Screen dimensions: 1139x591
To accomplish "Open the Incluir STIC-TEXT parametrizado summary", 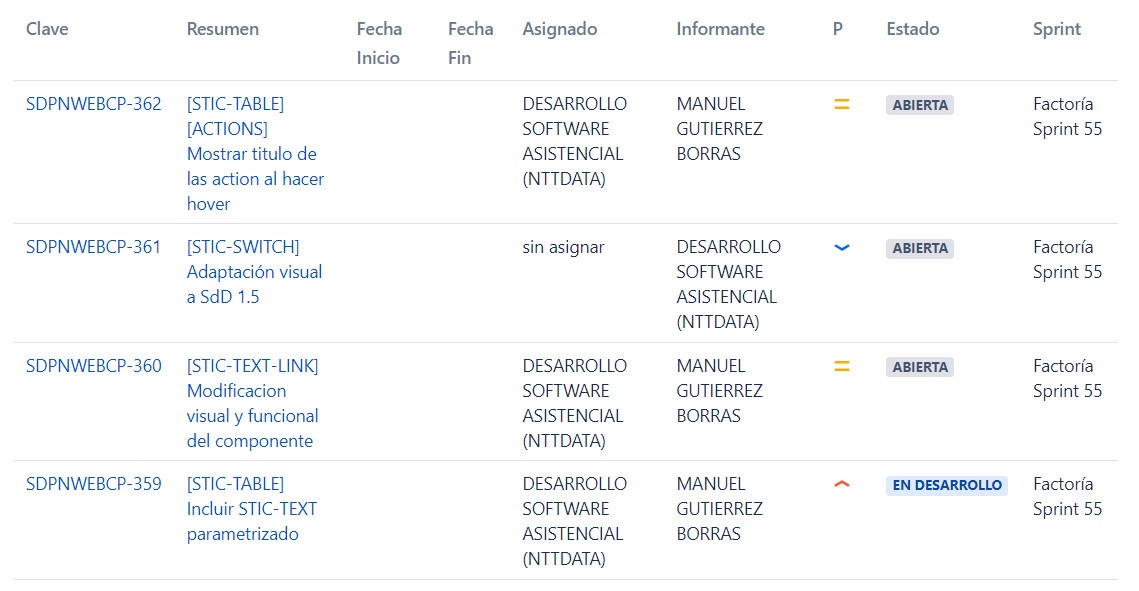I will [251, 508].
